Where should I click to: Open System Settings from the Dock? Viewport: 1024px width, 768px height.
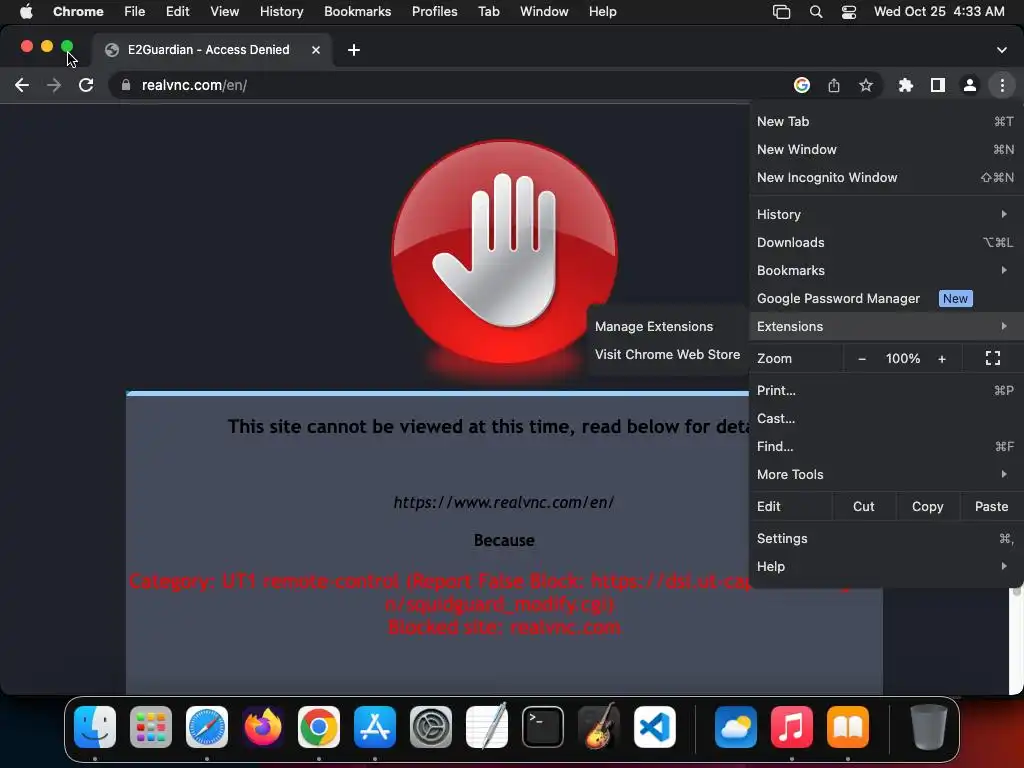[430, 727]
